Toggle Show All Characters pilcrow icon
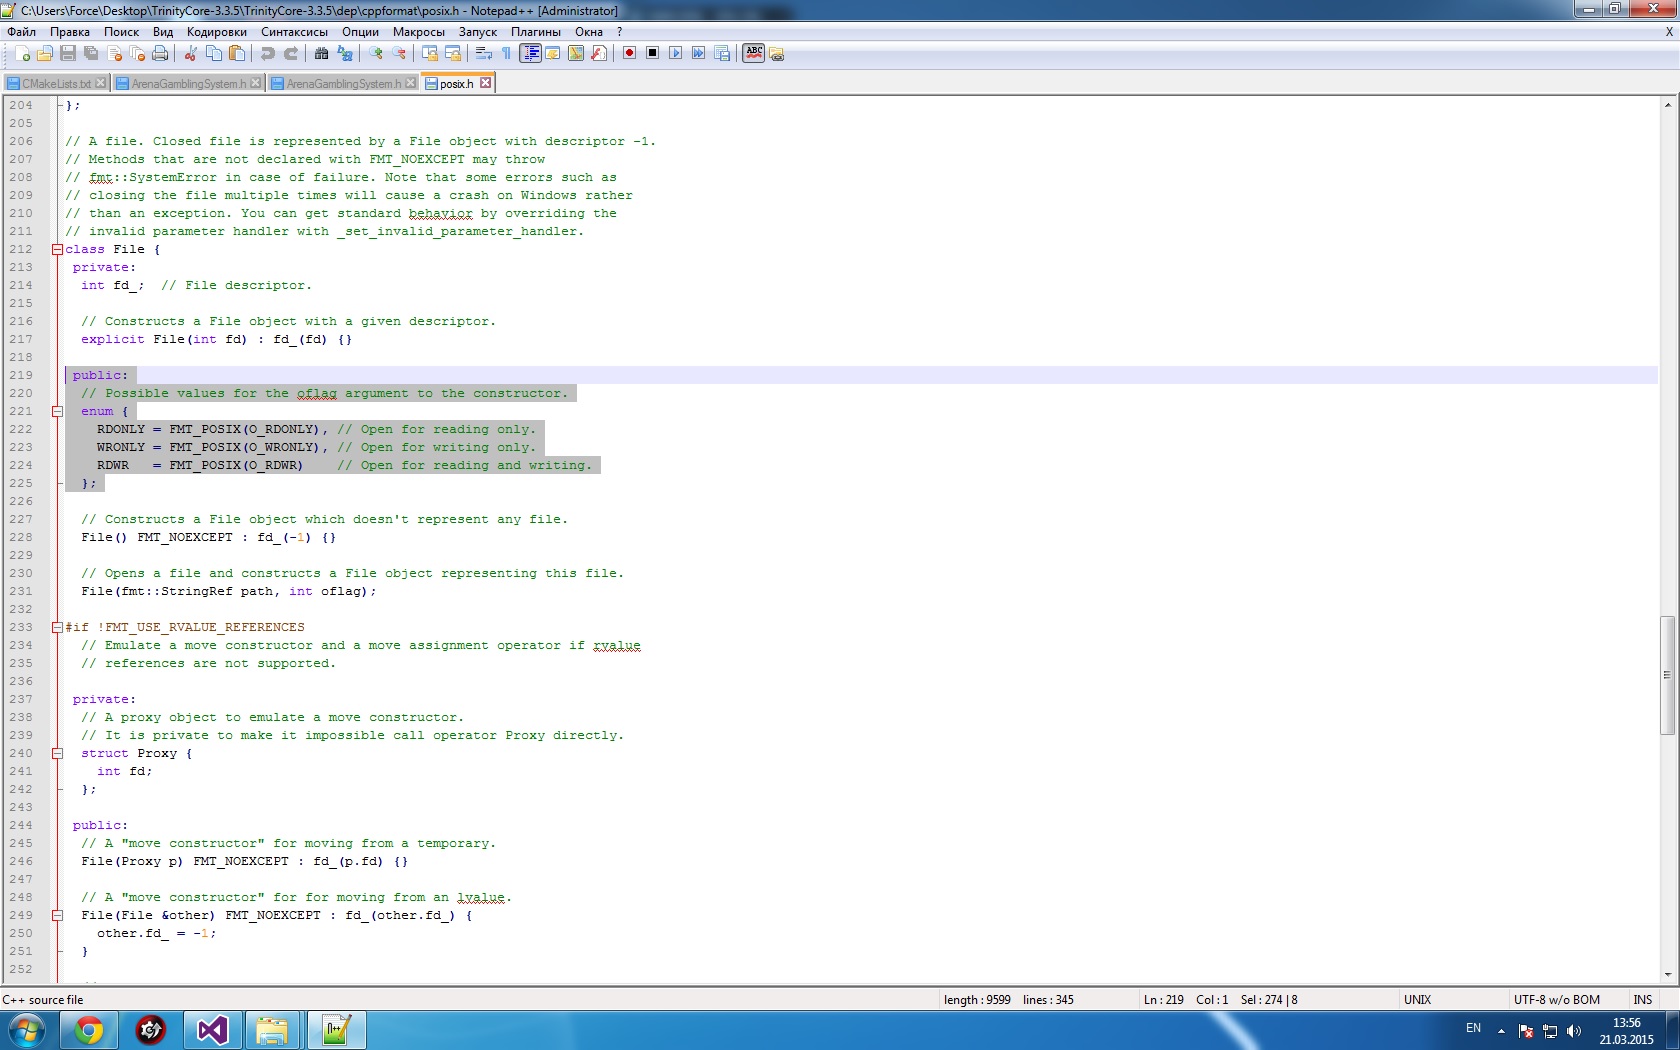Screen dimensions: 1680x1050 pyautogui.click(x=506, y=54)
